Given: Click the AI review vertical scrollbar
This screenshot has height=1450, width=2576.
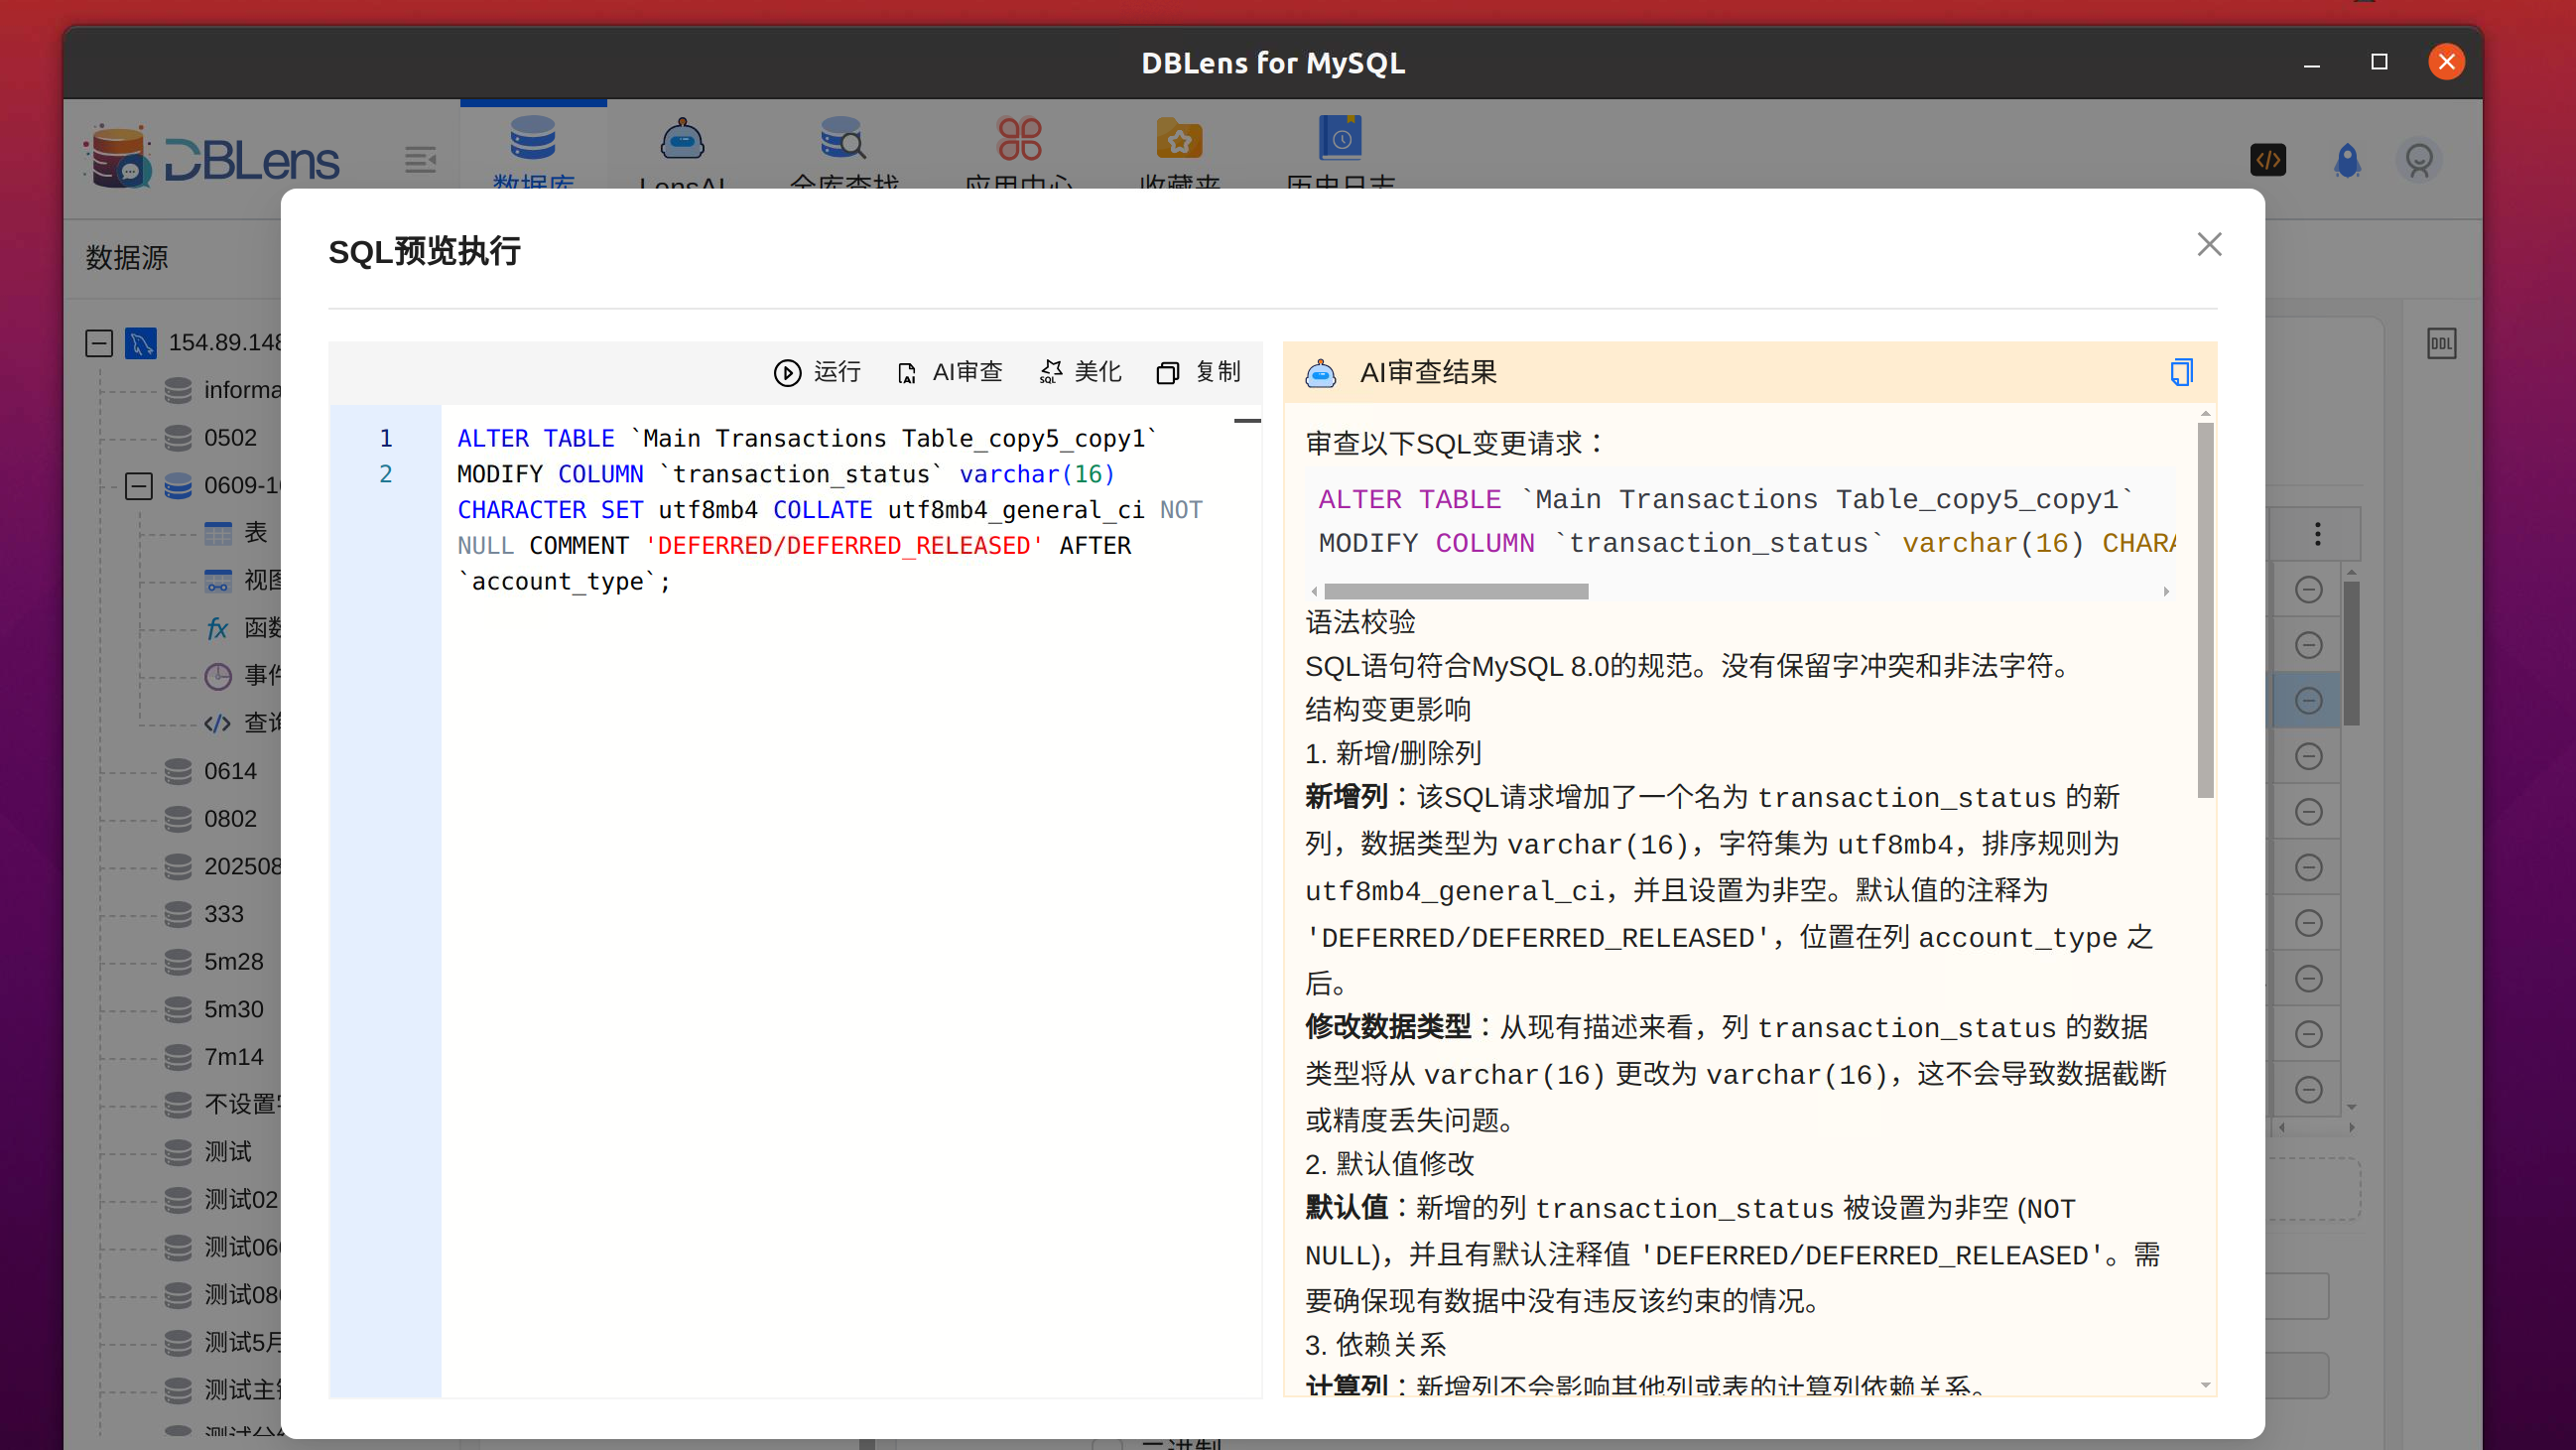Looking at the screenshot, I should [2204, 610].
